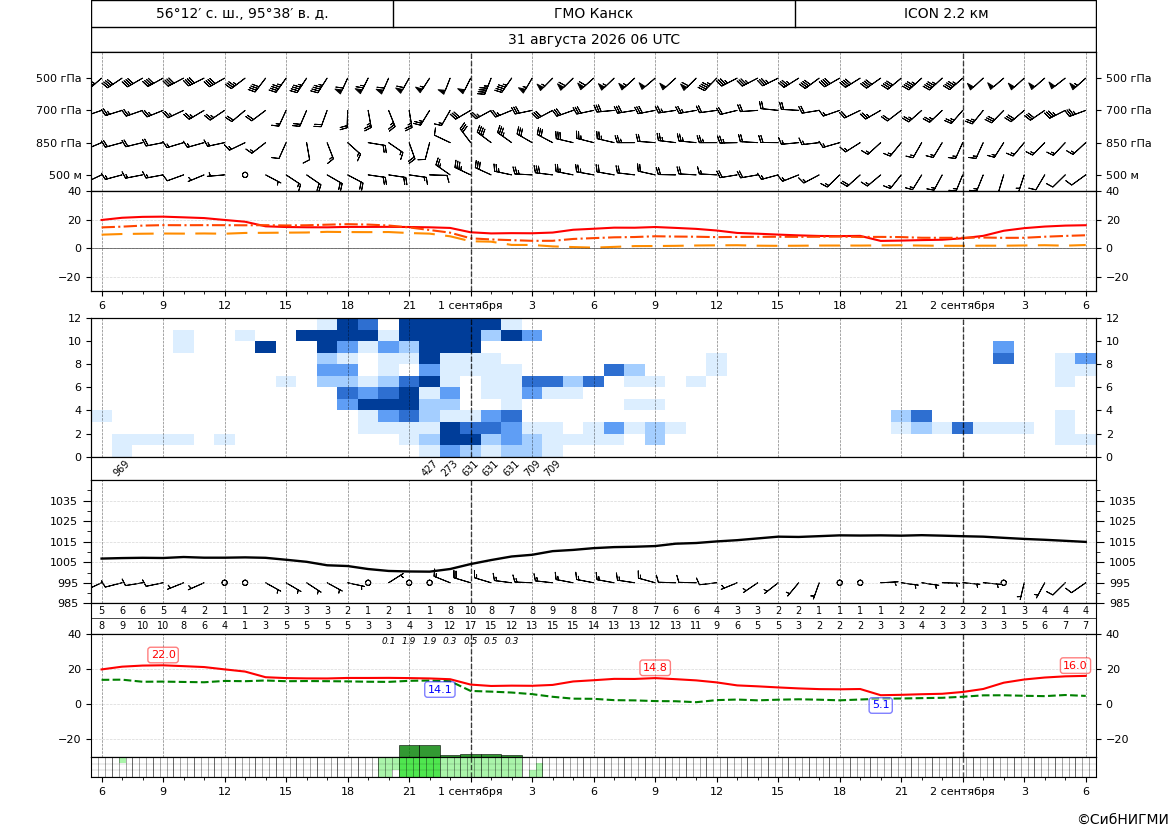Image resolution: width=1169 pixels, height=827 pixels.
Task: Click the forecast title 31 августа 2026 06 UTC
Action: tap(593, 40)
